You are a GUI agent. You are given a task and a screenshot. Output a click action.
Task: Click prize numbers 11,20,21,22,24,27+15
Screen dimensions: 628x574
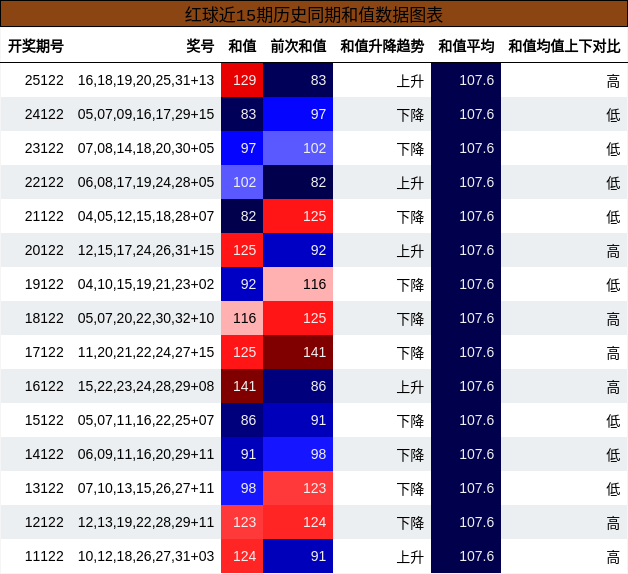146,352
